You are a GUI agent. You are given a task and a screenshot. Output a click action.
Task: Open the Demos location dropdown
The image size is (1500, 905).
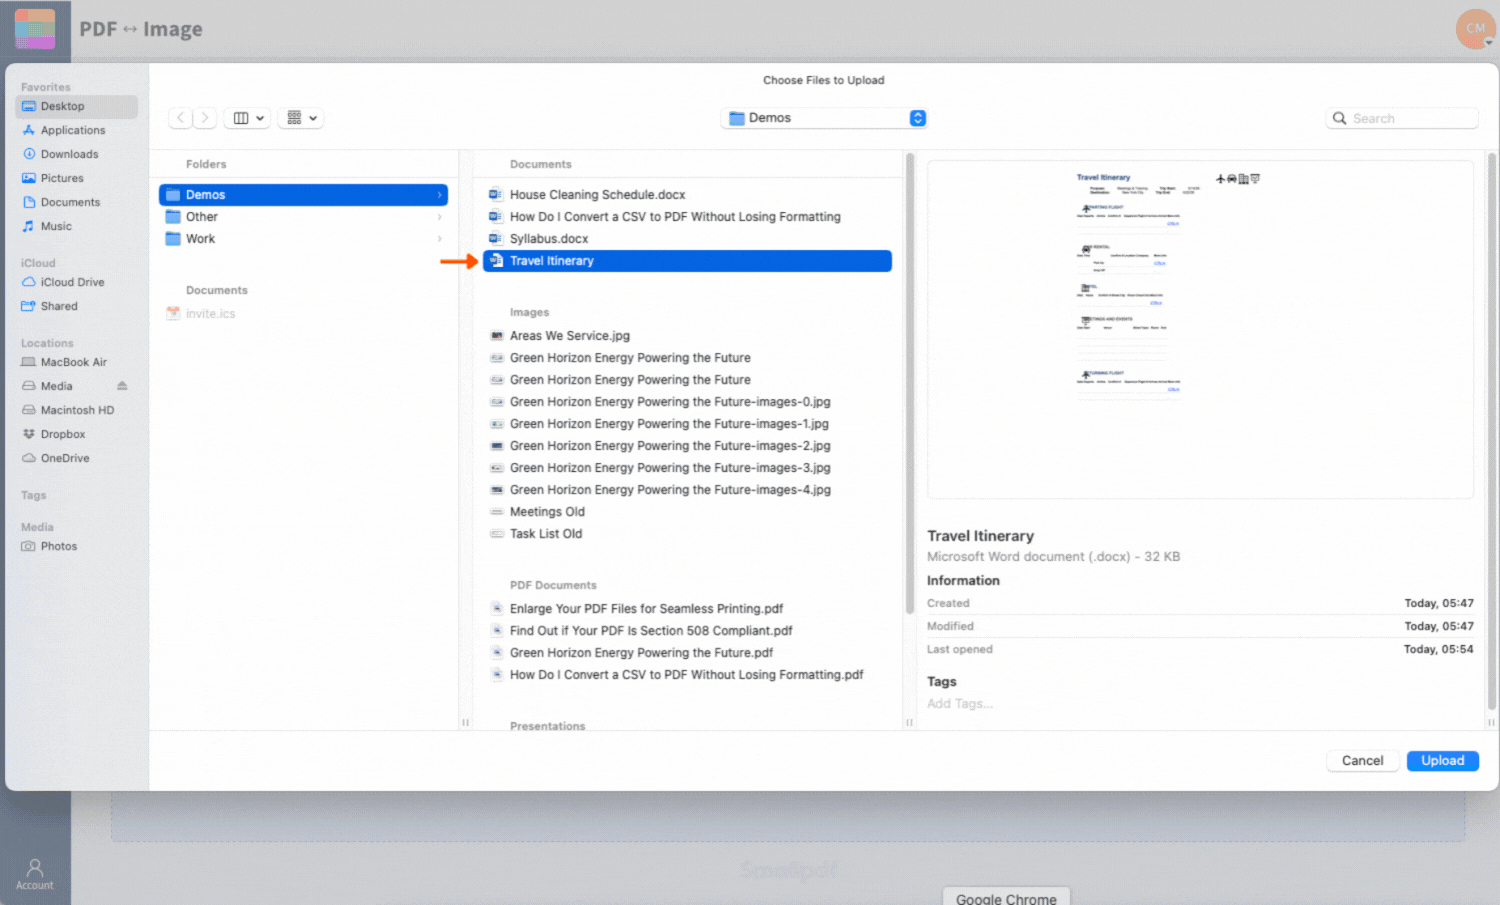(823, 117)
